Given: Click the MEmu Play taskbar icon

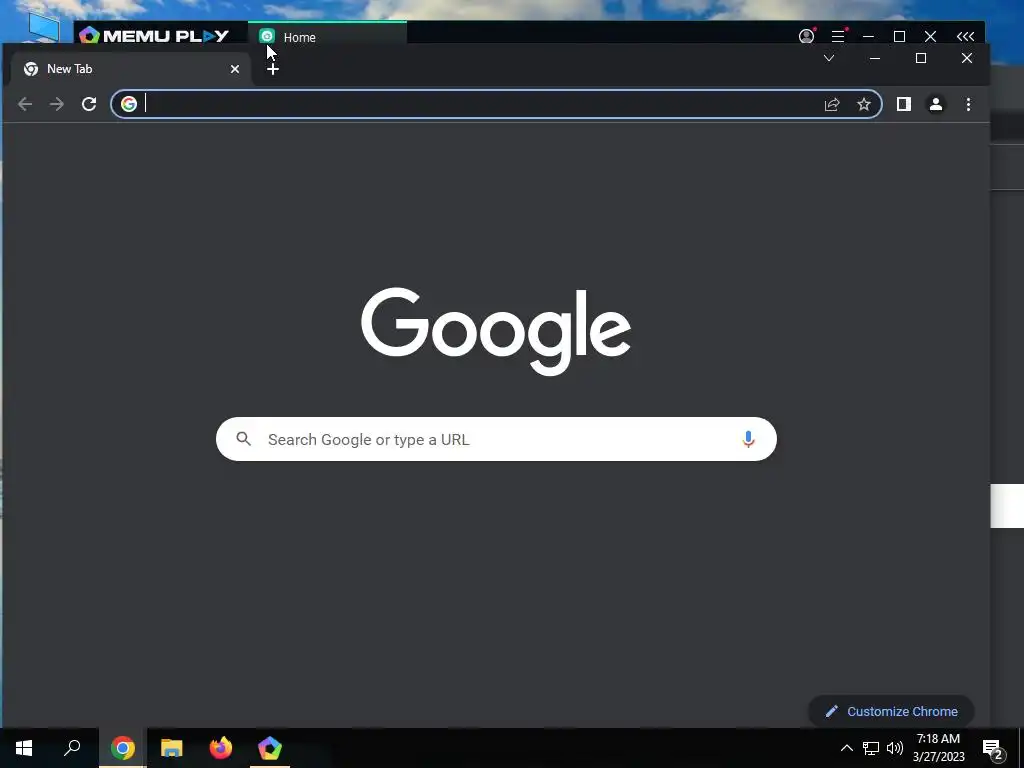Looking at the screenshot, I should pos(270,748).
